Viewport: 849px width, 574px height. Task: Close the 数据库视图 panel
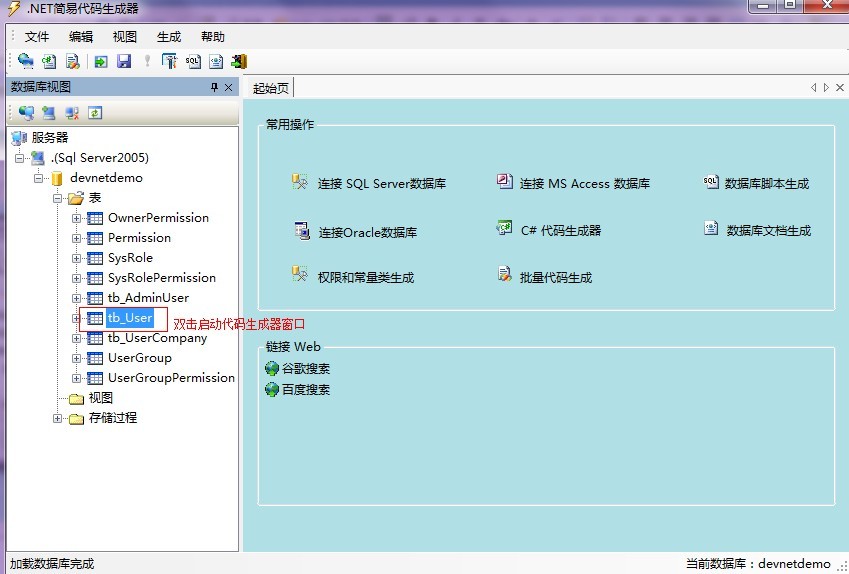tap(228, 88)
